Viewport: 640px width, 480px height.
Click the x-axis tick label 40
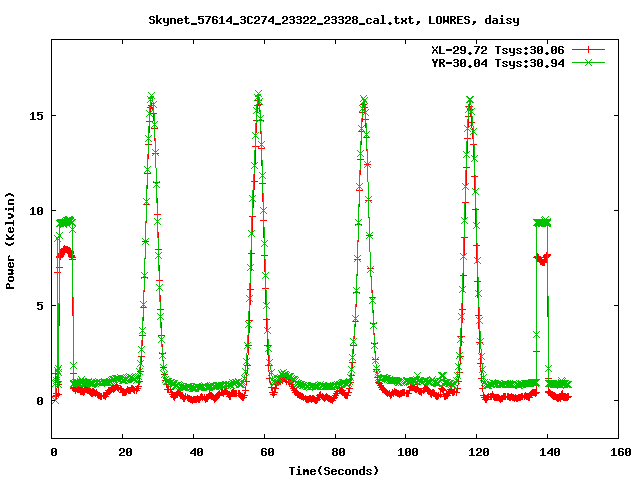pos(196,452)
